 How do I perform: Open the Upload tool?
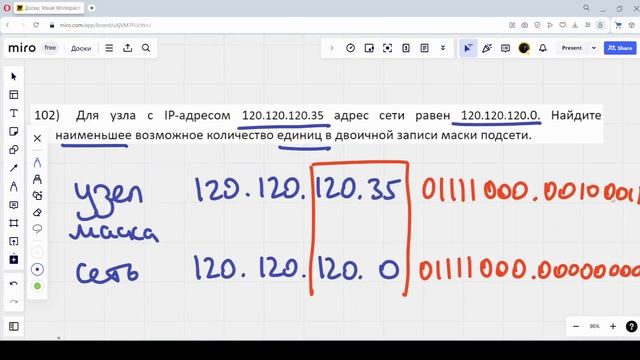[13, 241]
